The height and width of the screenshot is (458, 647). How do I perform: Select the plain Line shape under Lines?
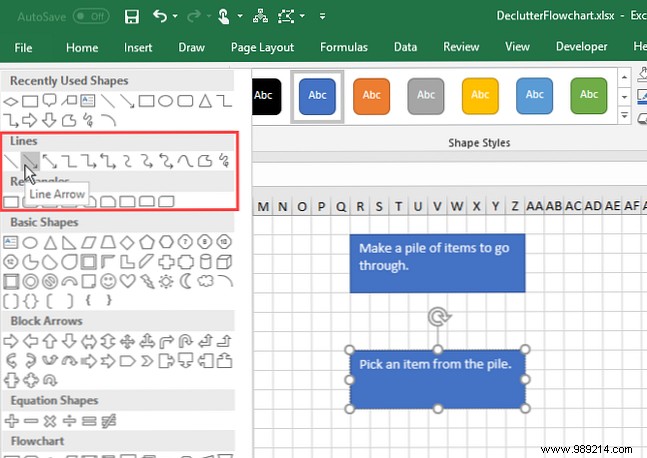click(x=11, y=161)
